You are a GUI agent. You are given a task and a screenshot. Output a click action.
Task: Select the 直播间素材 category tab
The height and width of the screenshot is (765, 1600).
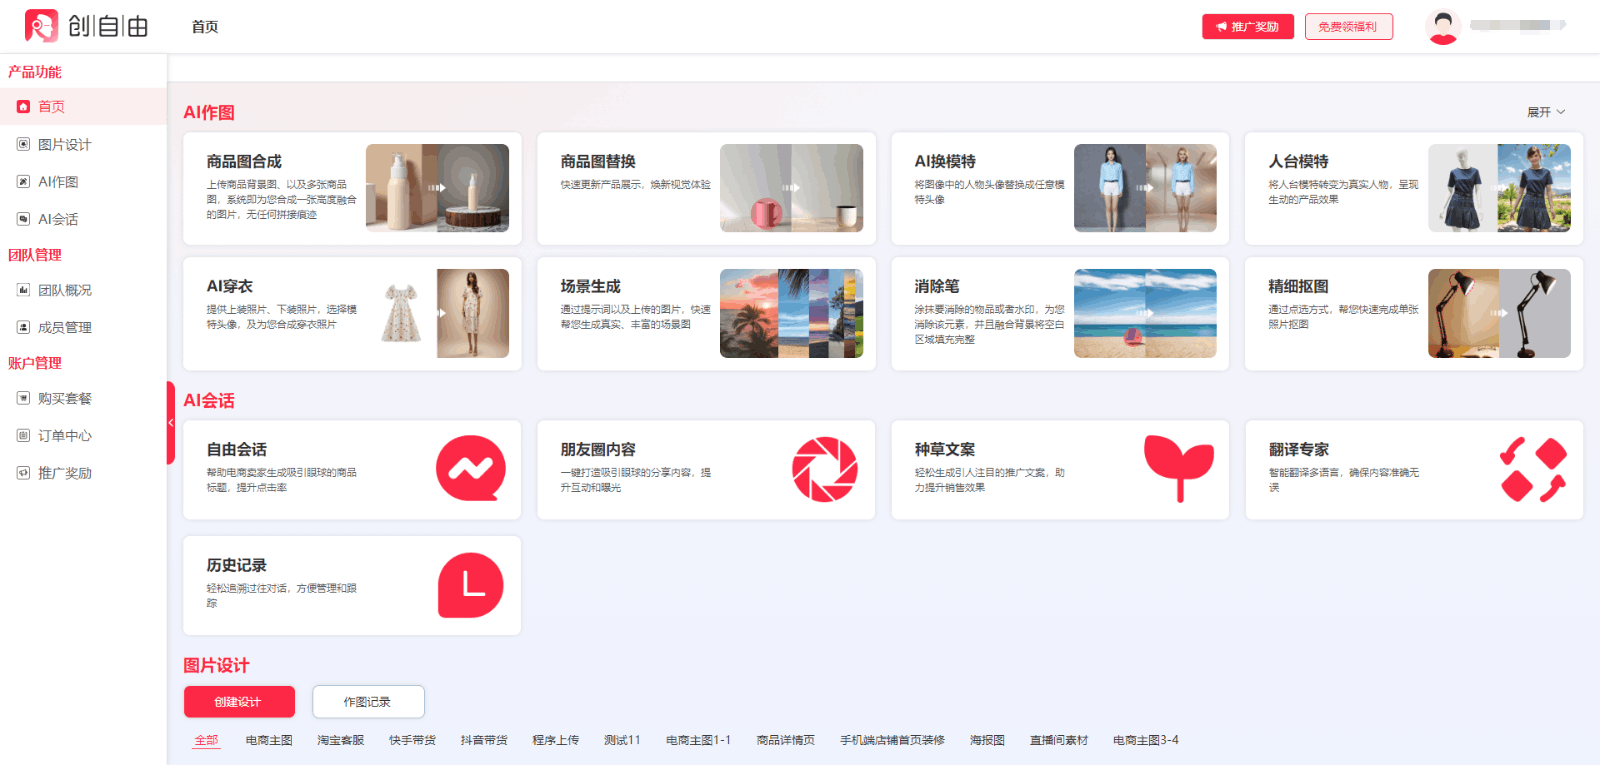tap(1059, 740)
